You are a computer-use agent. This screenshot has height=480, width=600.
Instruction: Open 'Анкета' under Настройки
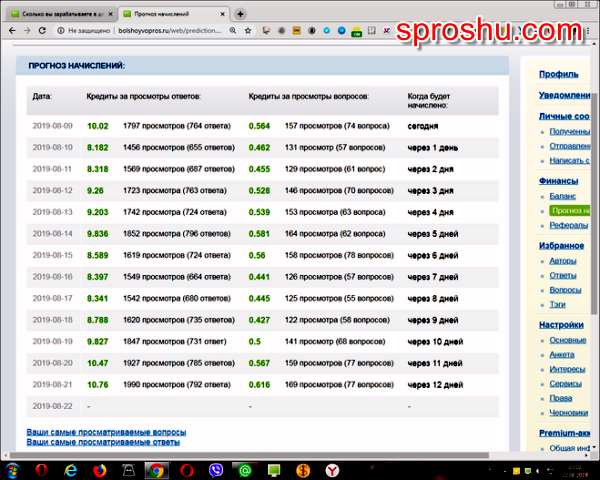[x=563, y=354]
